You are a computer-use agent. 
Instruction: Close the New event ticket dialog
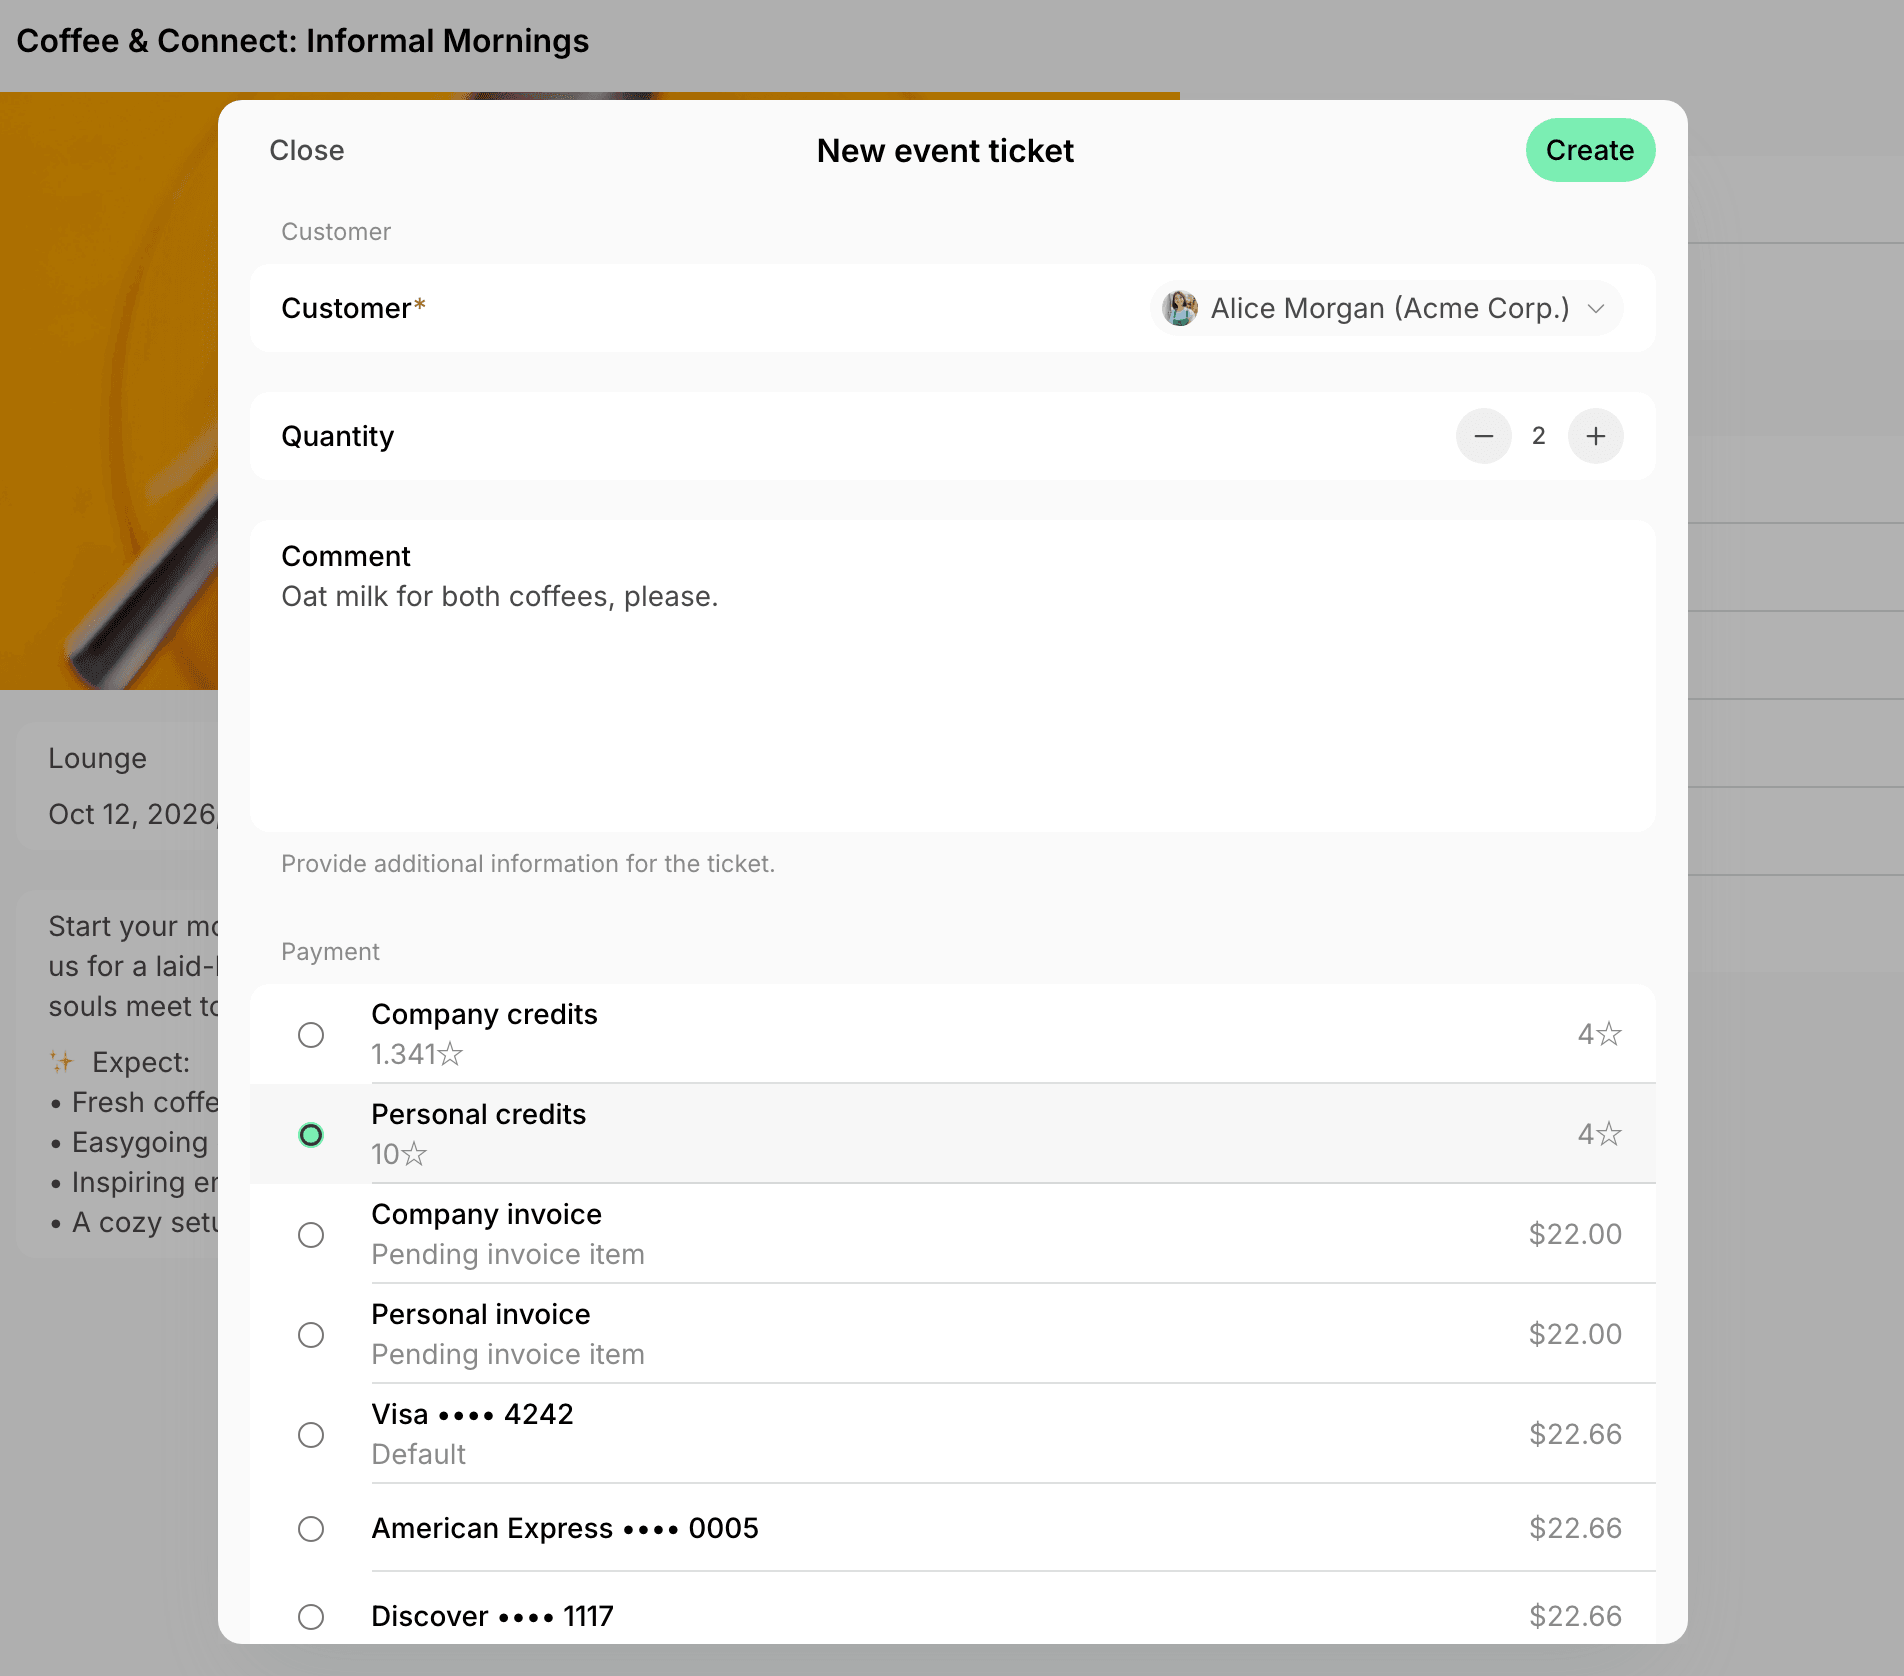tap(307, 150)
